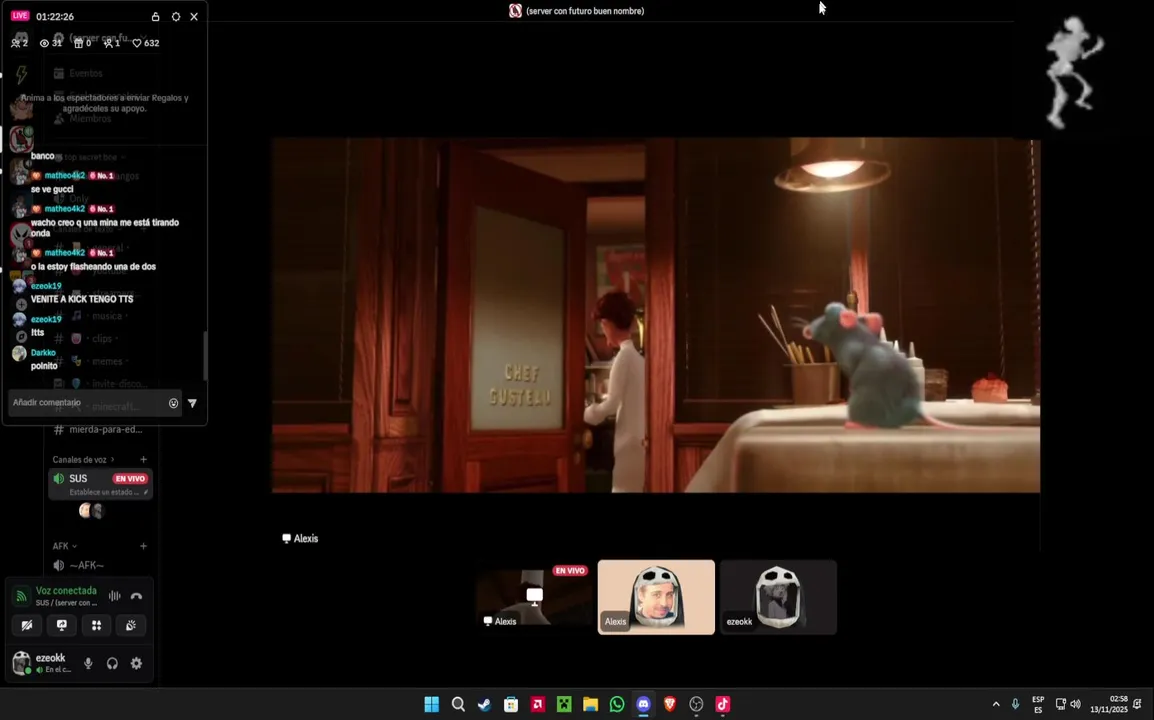Click Alexis EN VIVO stream thumbnail
Viewport: 1154px width, 720px height.
point(534,597)
